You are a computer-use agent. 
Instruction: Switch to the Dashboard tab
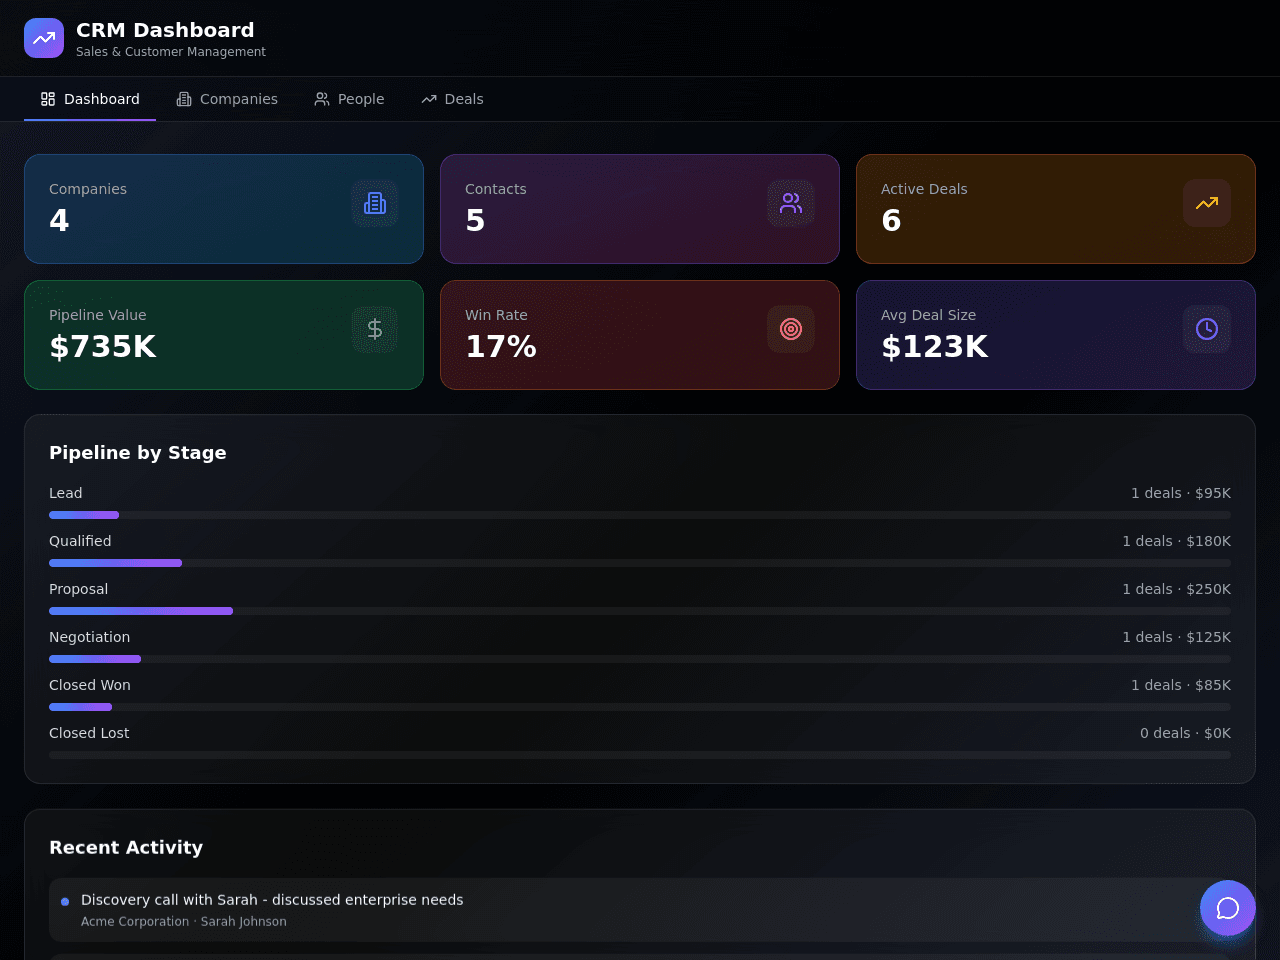[x=90, y=99]
